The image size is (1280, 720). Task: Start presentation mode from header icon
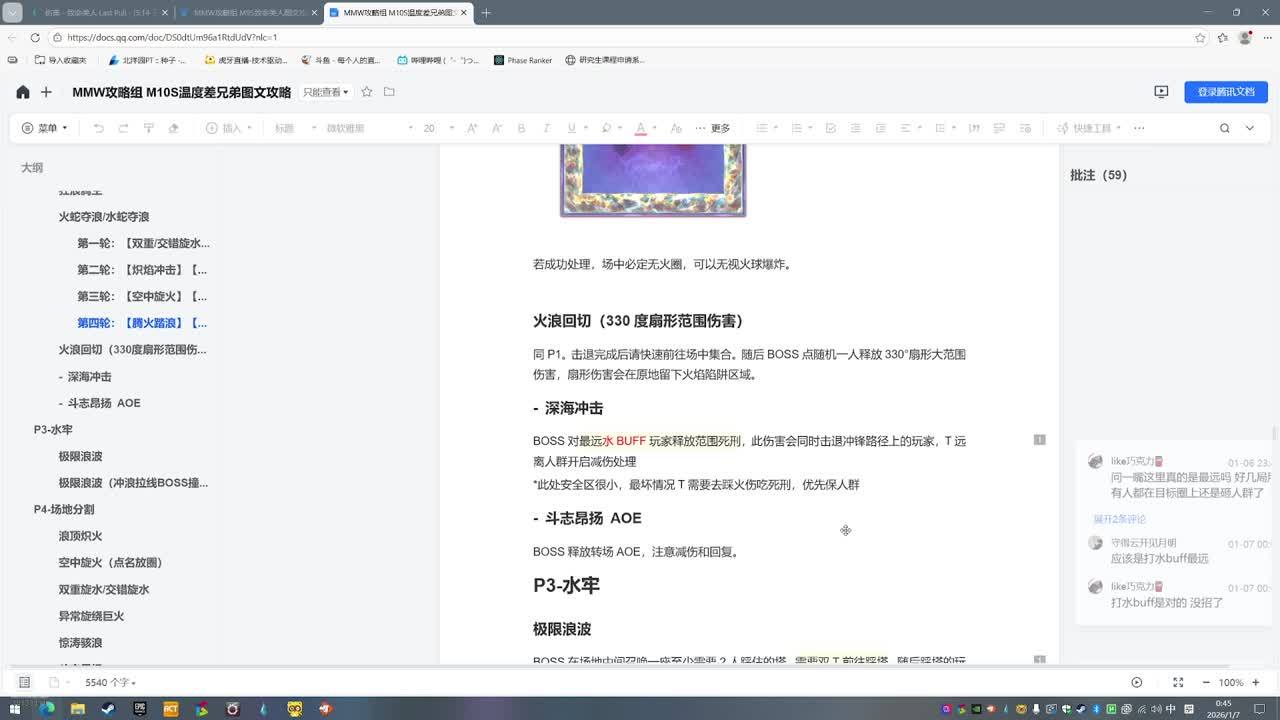pos(1161,92)
